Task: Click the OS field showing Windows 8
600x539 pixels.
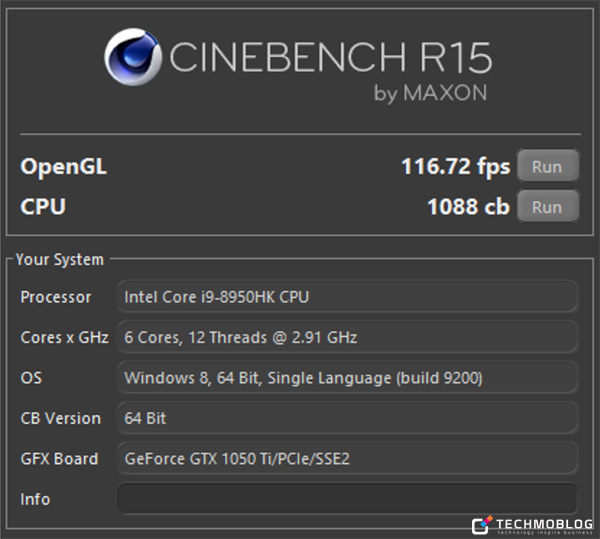Action: pyautogui.click(x=347, y=377)
